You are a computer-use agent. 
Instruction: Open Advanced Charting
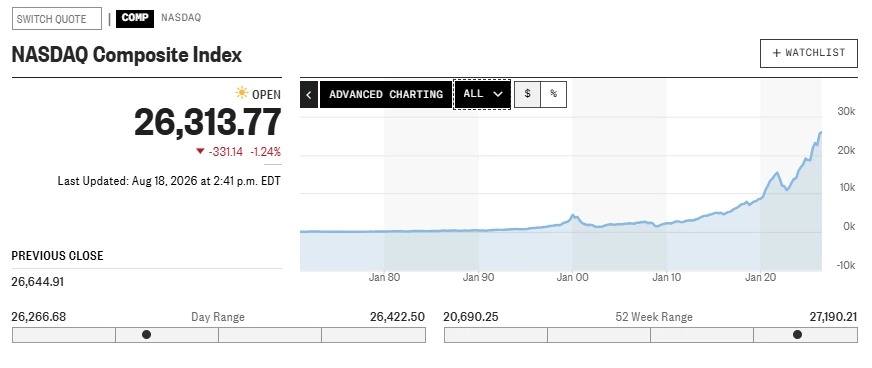(x=386, y=95)
